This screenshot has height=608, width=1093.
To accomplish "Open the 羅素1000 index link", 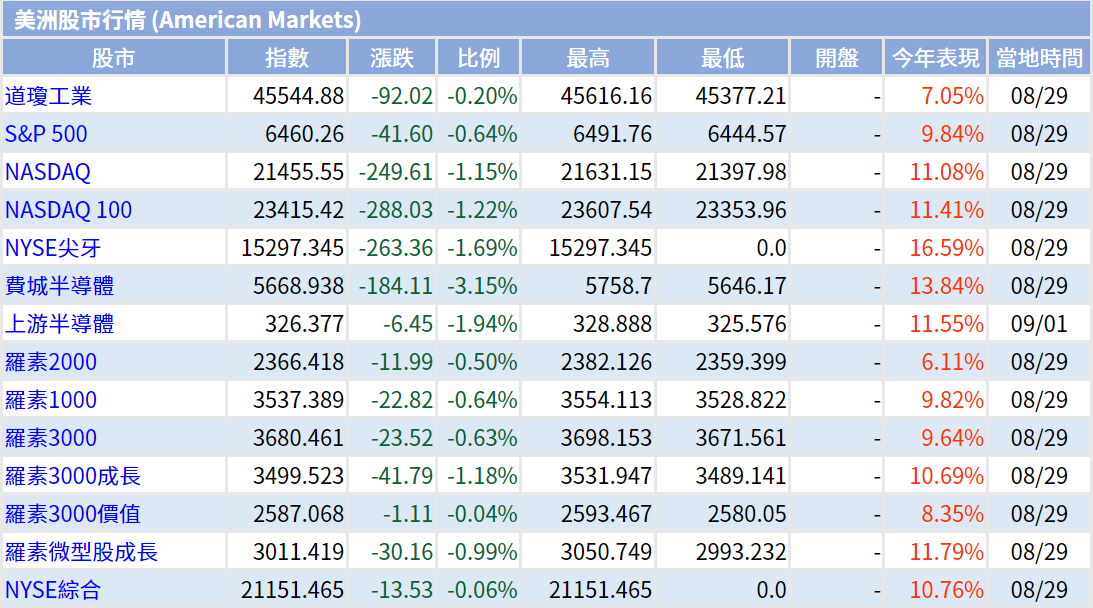I will (51, 400).
